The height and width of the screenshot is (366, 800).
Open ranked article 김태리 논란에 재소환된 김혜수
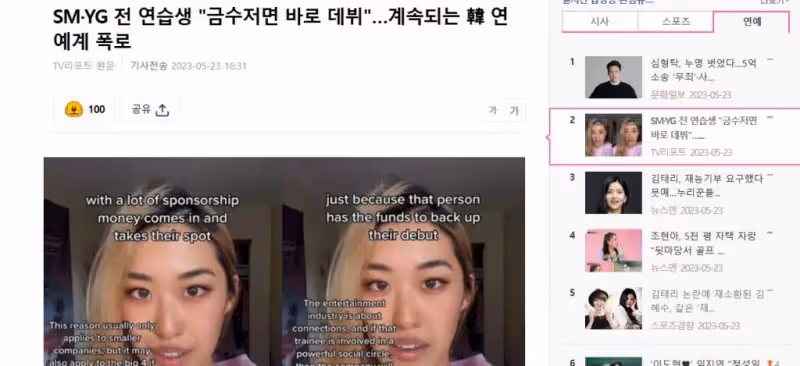point(707,301)
